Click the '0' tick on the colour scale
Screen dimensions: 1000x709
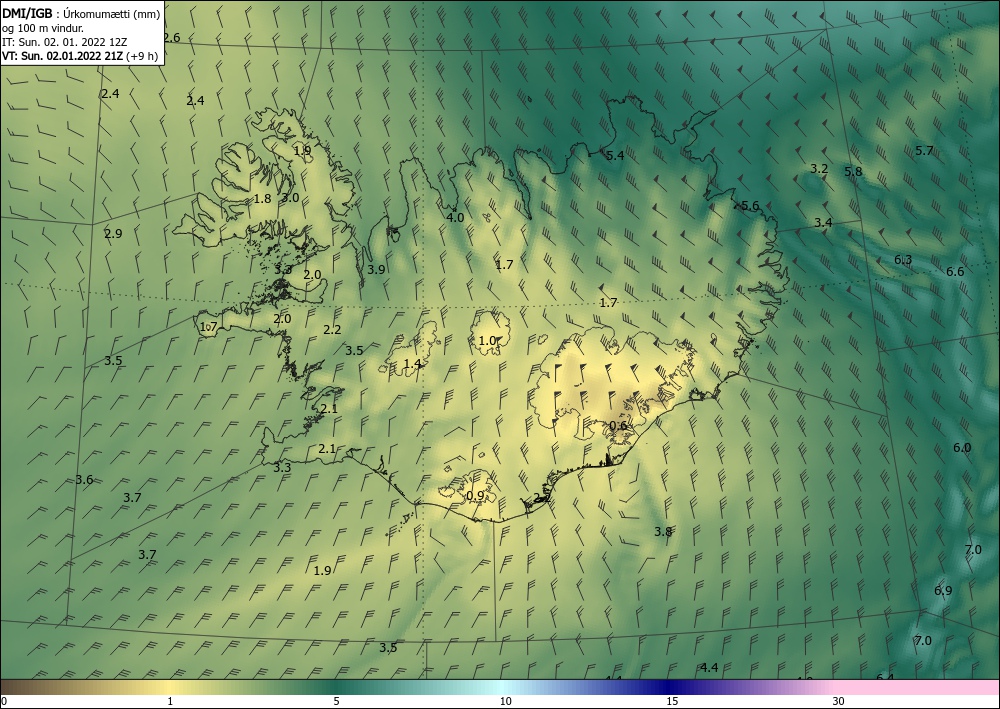point(4,702)
